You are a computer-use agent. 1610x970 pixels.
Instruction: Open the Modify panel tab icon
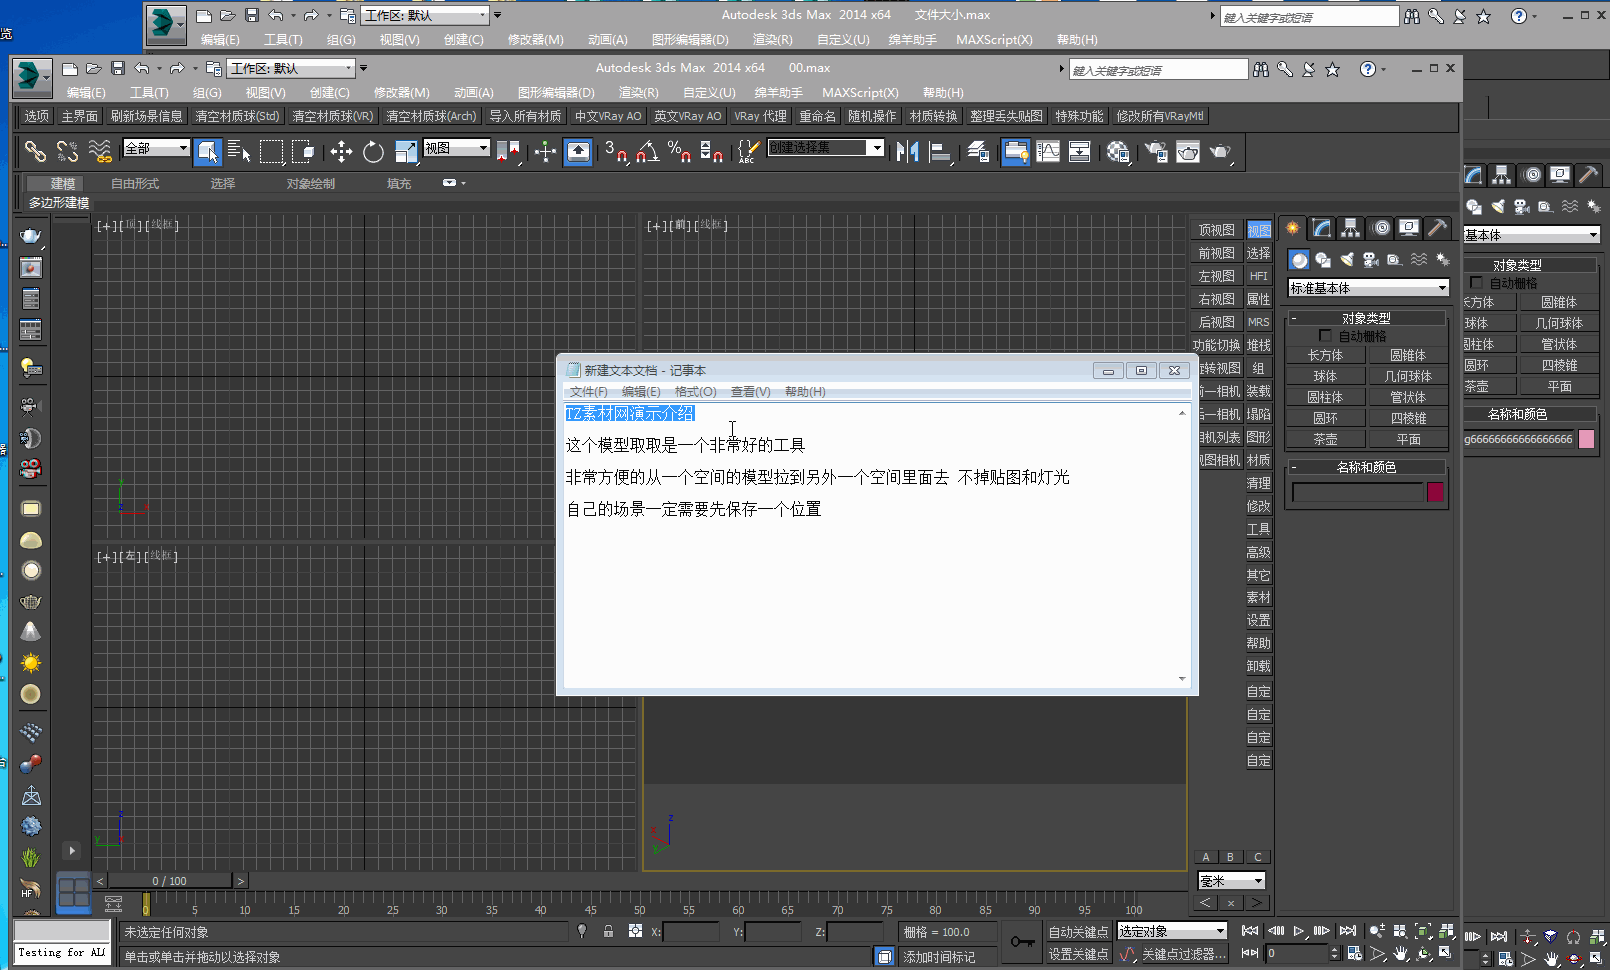(1322, 228)
